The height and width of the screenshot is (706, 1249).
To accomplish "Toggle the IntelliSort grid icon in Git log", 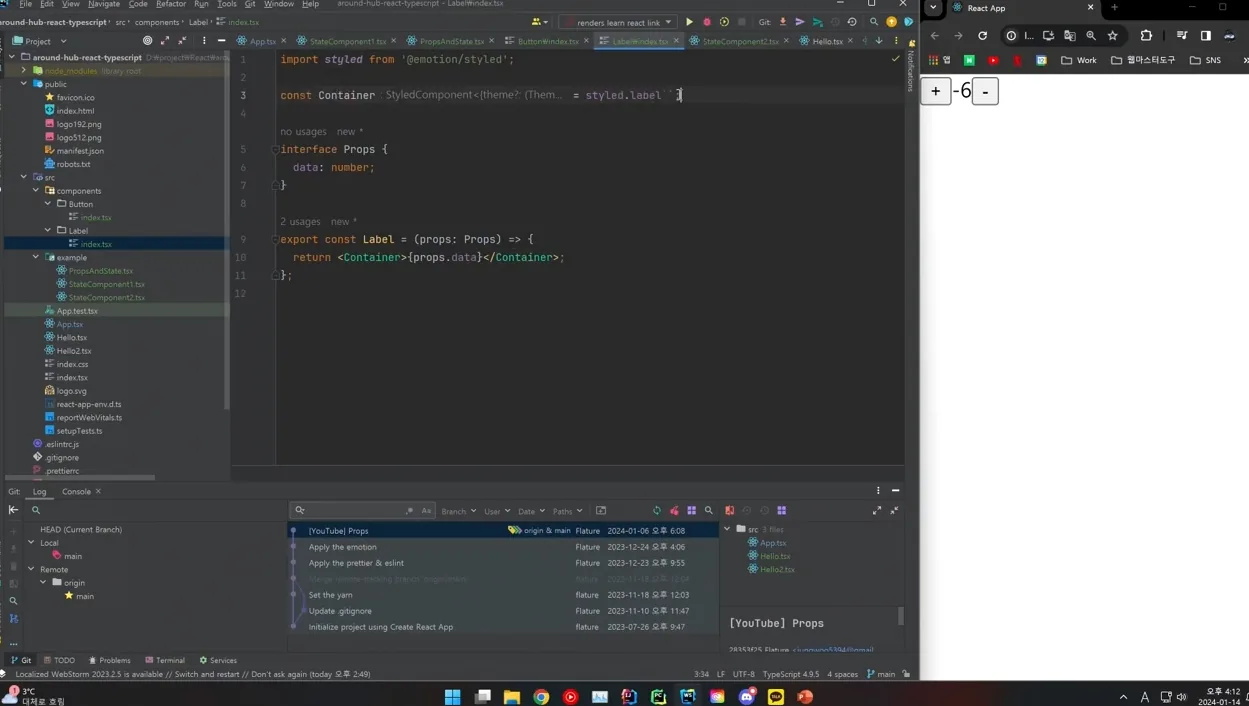I will tap(692, 511).
